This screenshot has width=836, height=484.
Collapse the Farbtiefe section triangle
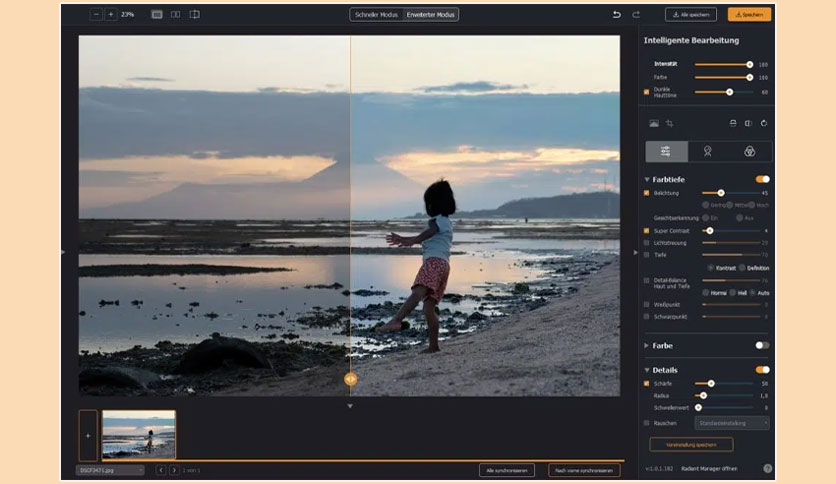click(647, 180)
